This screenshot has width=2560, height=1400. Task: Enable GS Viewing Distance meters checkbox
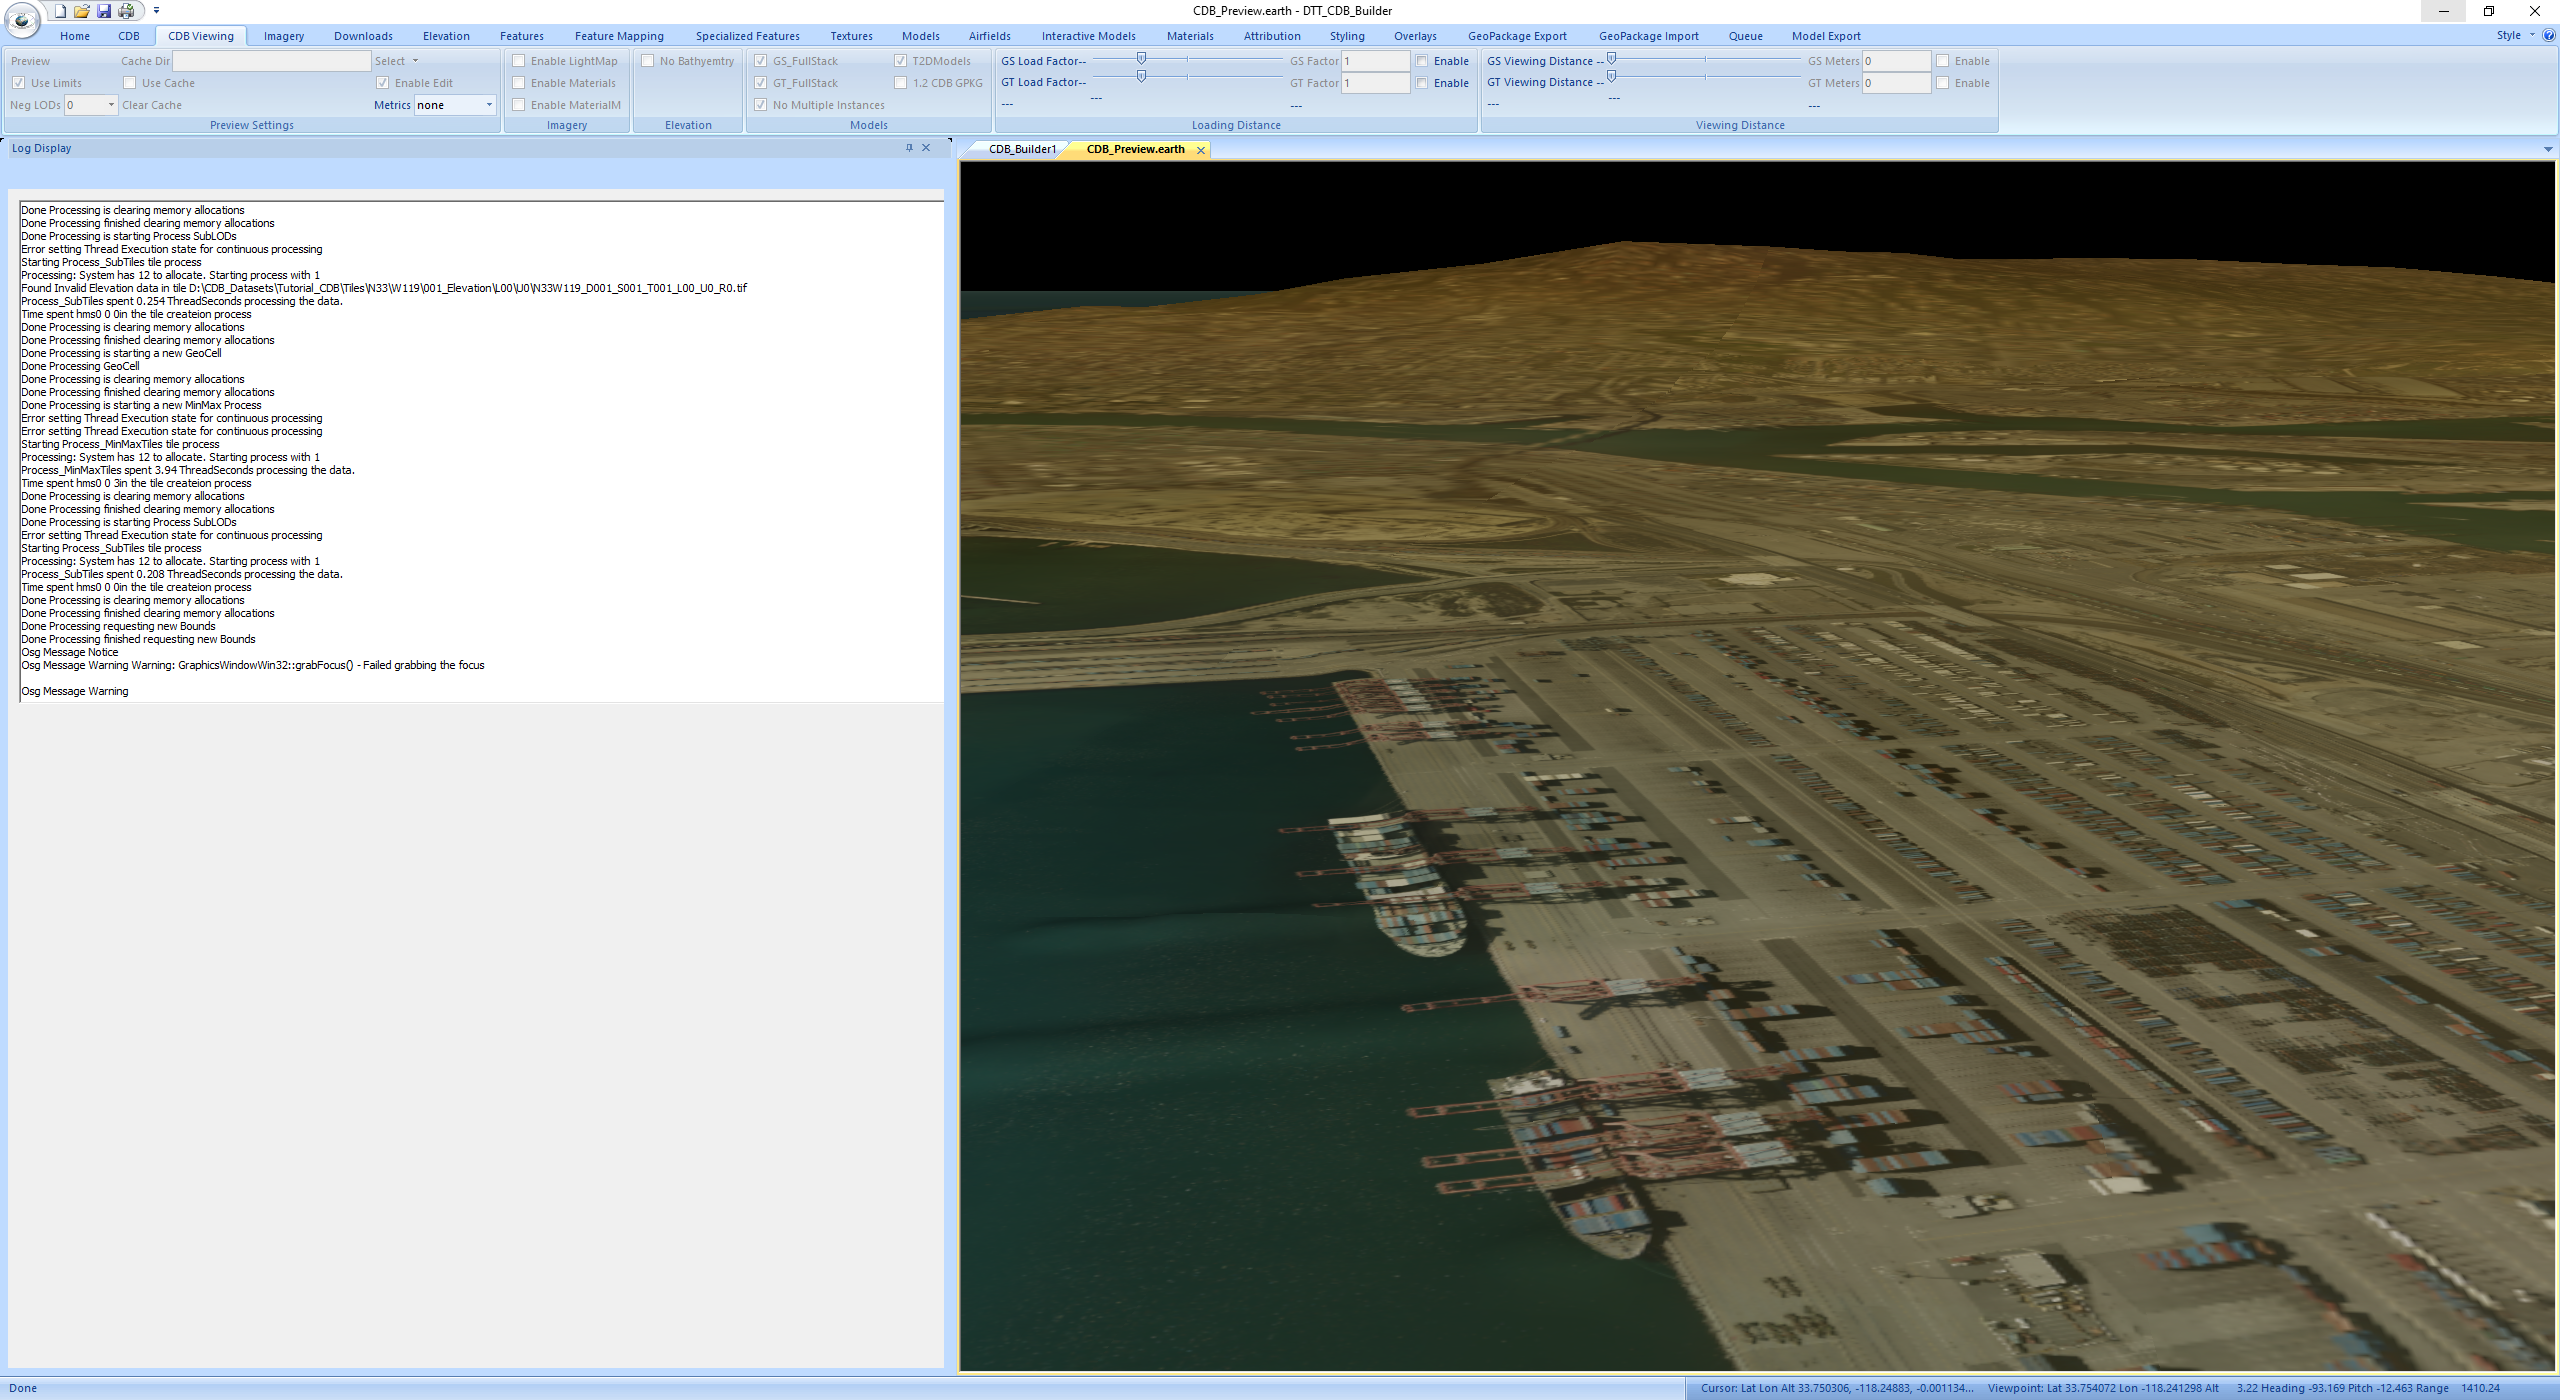point(1942,61)
